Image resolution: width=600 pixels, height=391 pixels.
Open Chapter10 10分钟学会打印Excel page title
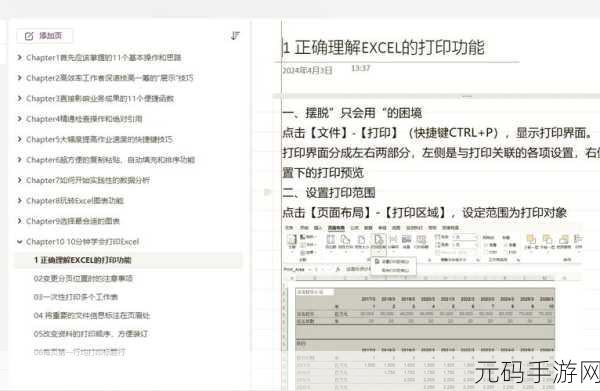tap(82, 241)
